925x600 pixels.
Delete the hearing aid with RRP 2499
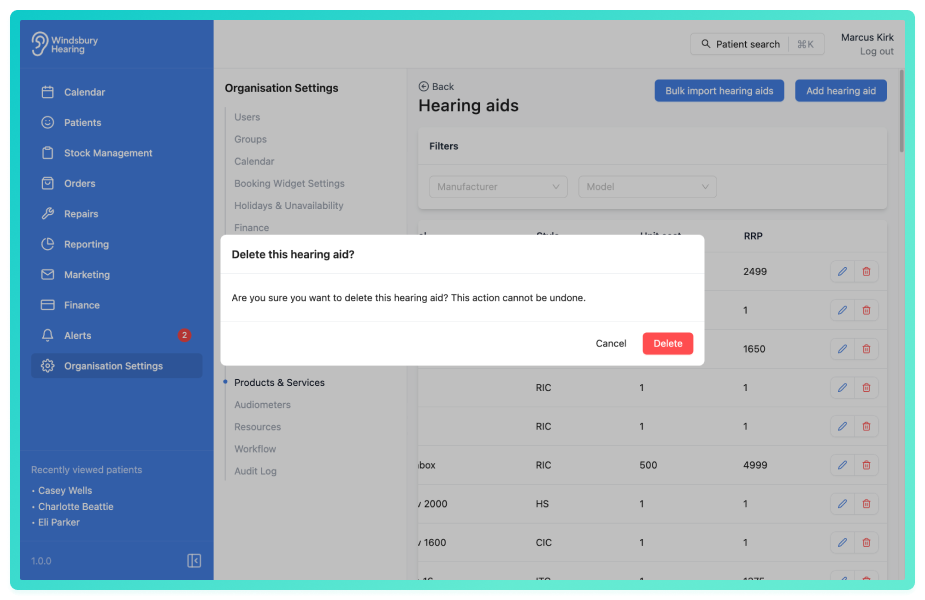(x=866, y=271)
